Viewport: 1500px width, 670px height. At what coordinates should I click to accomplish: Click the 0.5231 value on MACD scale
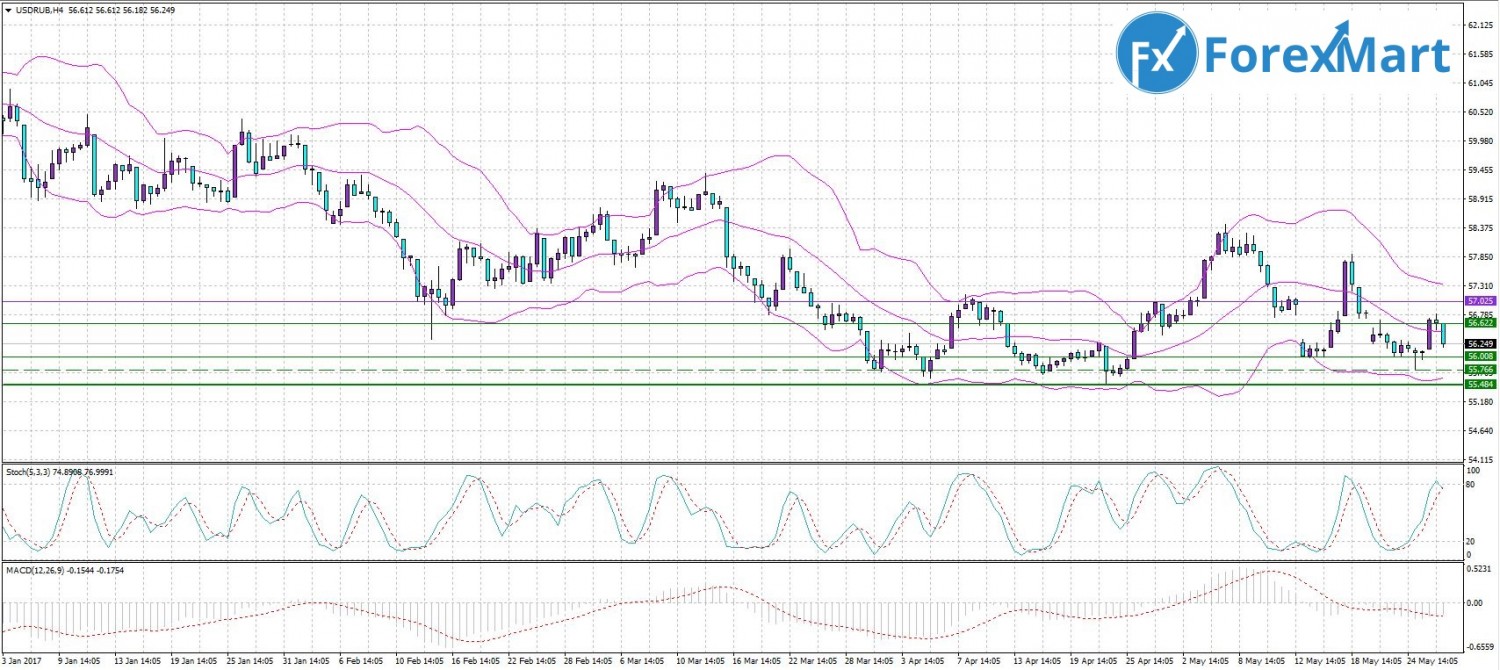1477,569
